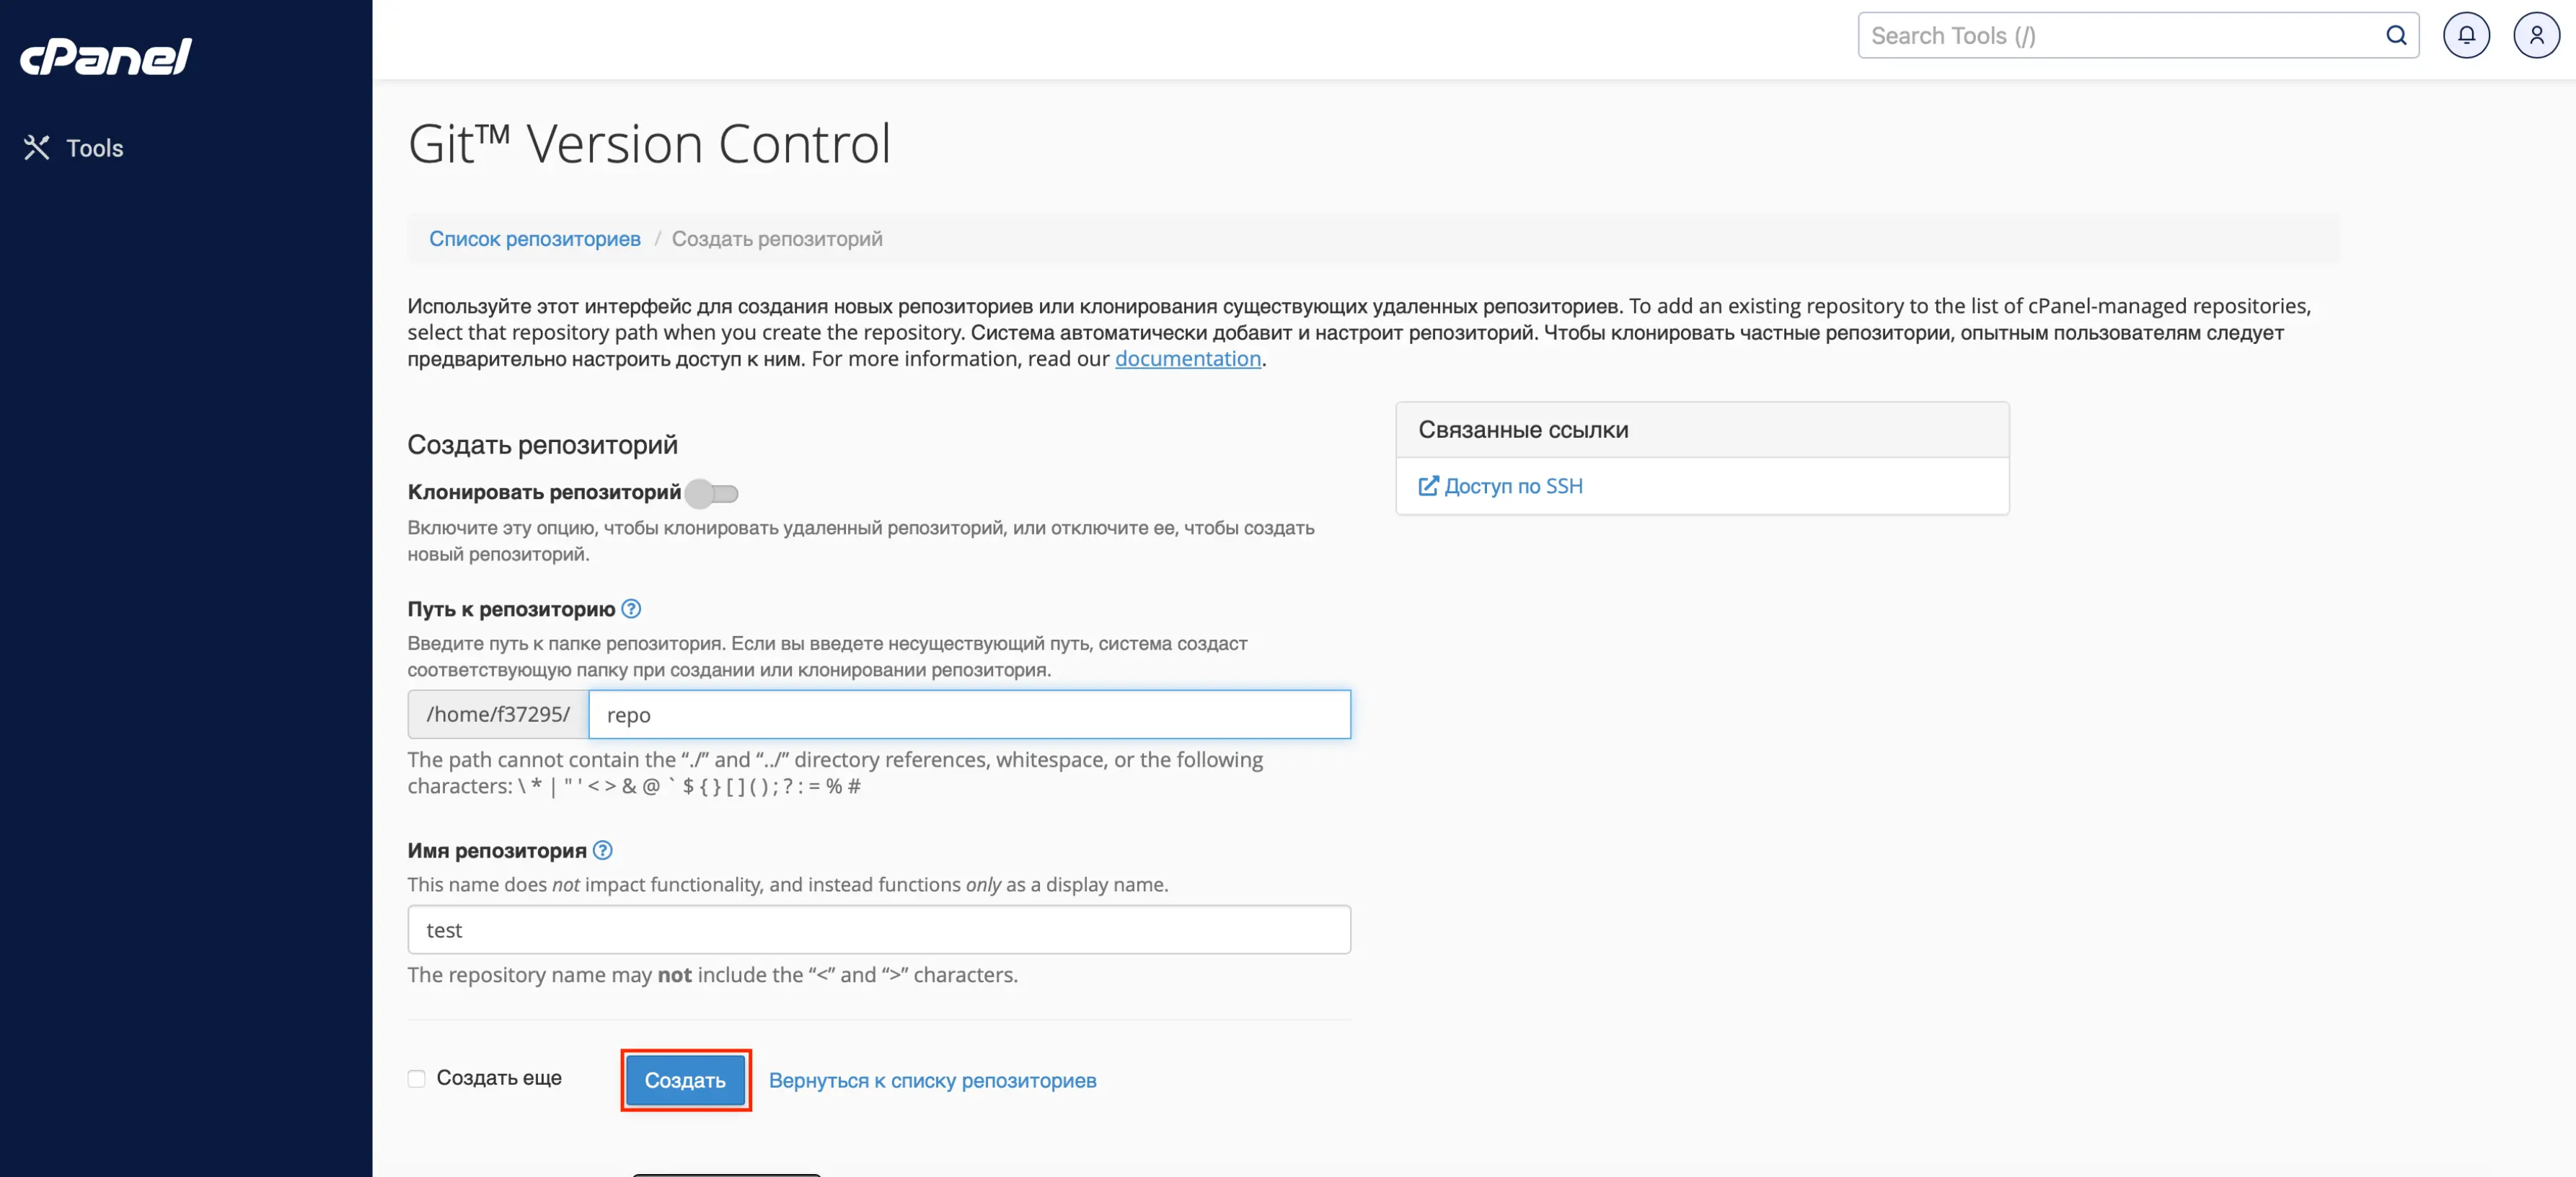Image resolution: width=2576 pixels, height=1177 pixels.
Task: Click the Search Tools field
Action: [x=2120, y=36]
